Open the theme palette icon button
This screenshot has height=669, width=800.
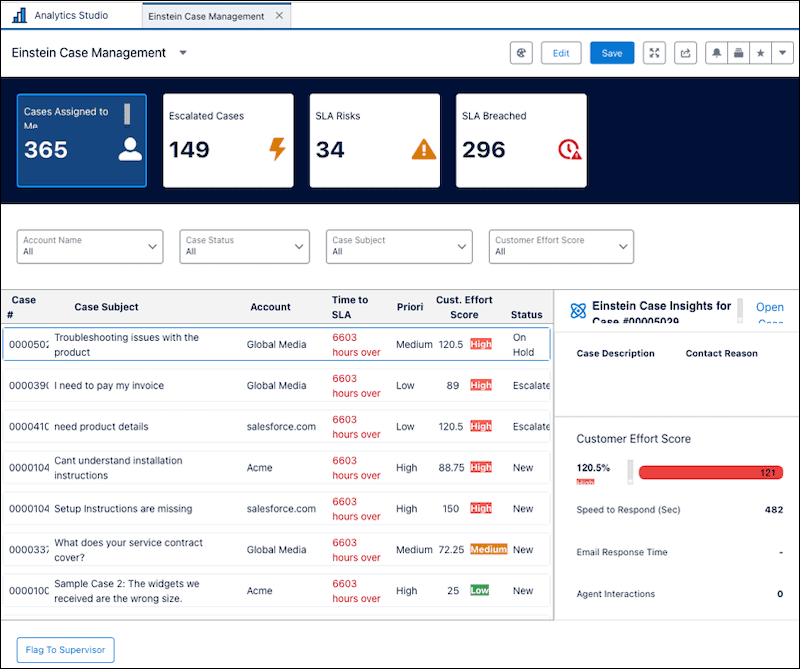[x=521, y=53]
